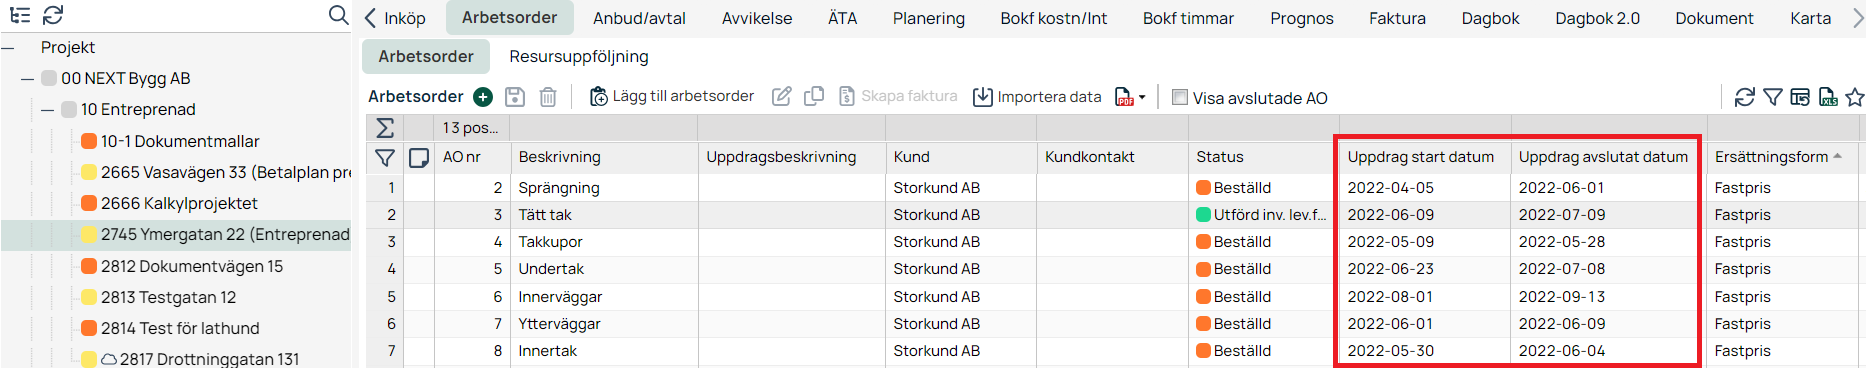This screenshot has width=1866, height=368.
Task: Collapse the 00 NEXT Bygg AB node
Action: coord(28,79)
